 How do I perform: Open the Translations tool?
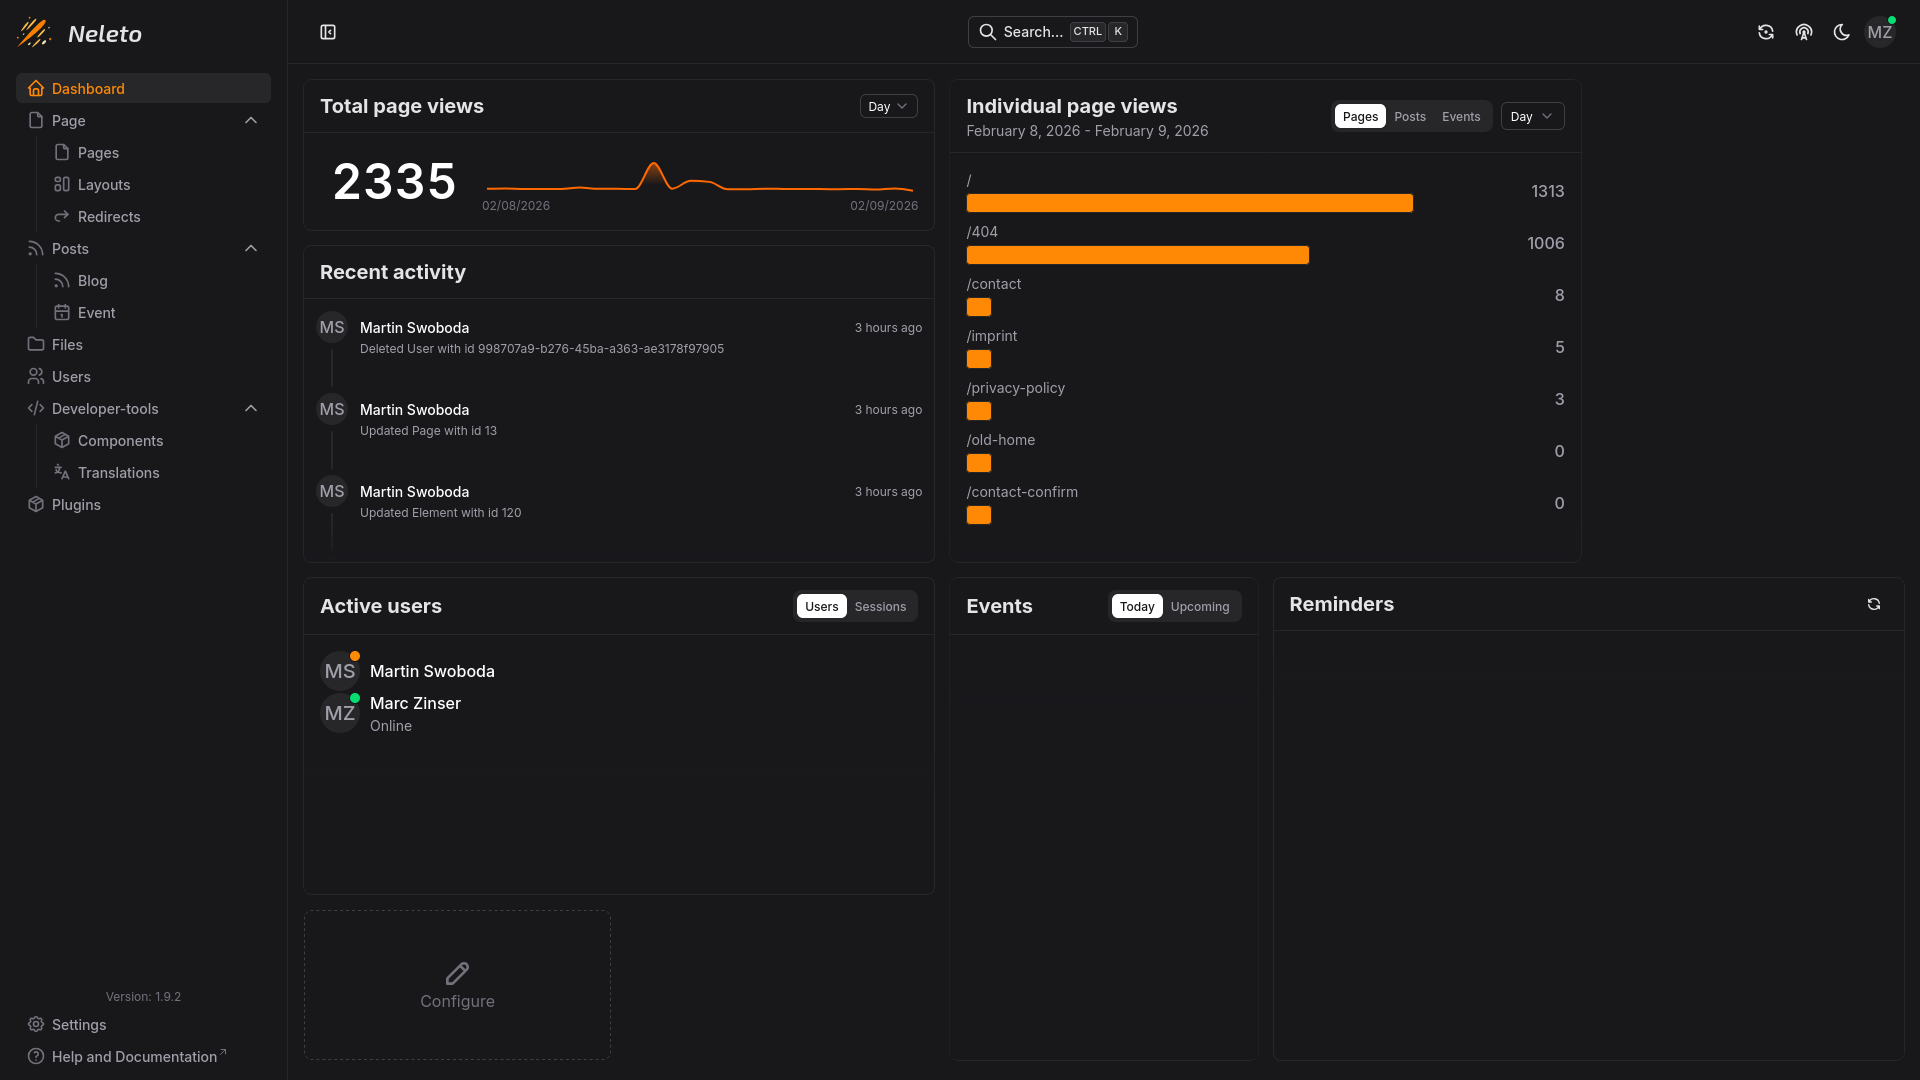(117, 472)
